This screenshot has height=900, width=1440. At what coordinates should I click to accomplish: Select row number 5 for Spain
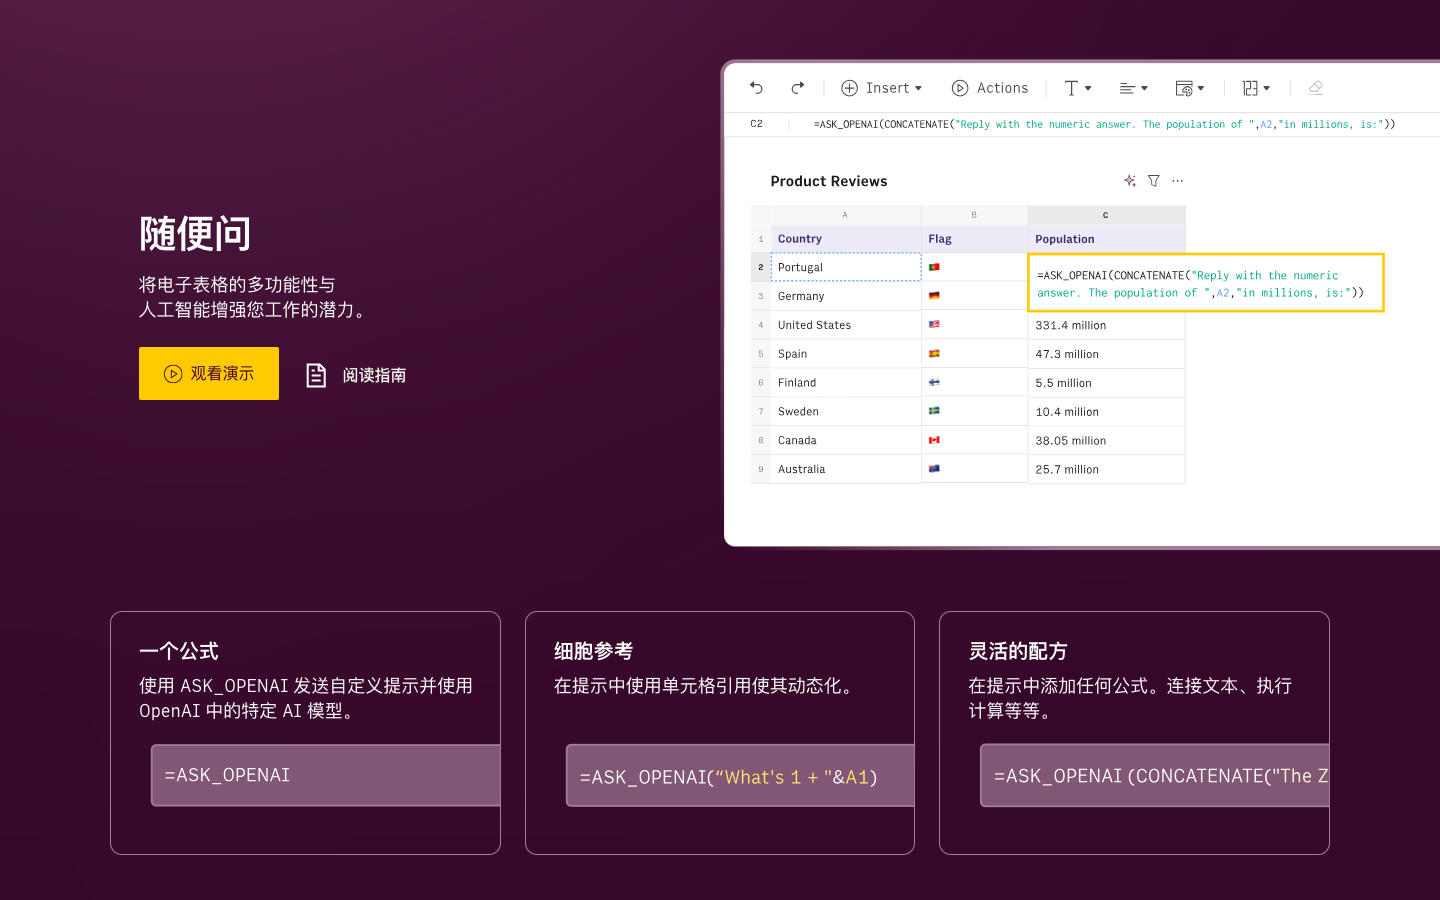pyautogui.click(x=760, y=353)
